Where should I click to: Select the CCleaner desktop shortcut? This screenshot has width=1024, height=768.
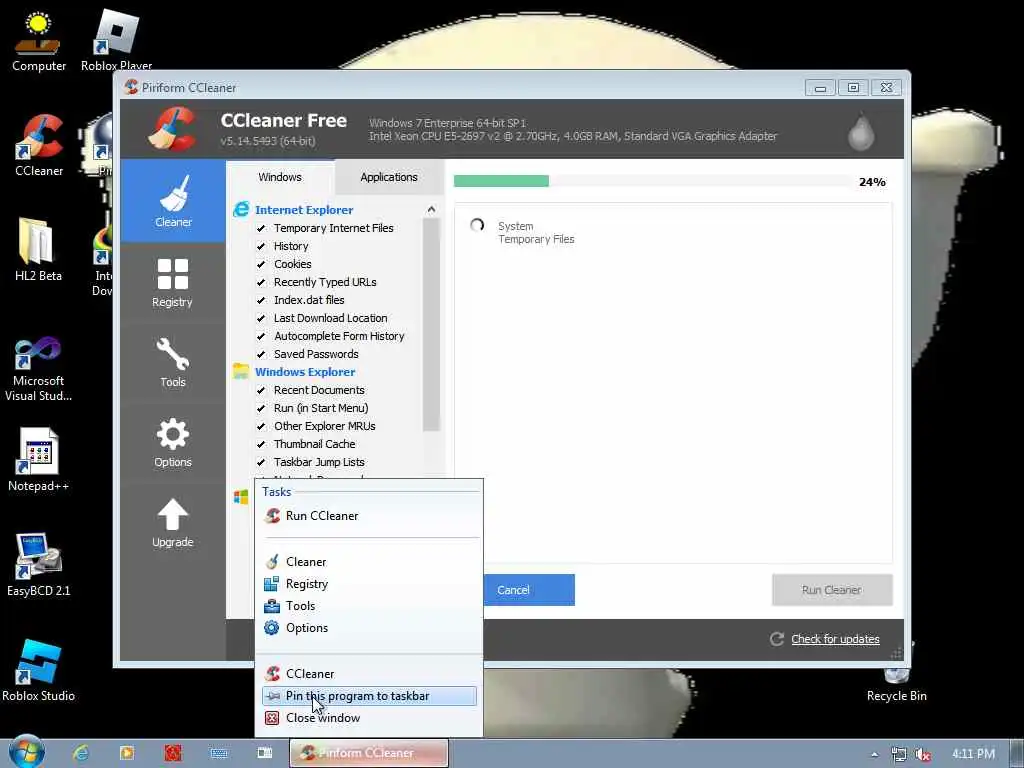point(39,145)
